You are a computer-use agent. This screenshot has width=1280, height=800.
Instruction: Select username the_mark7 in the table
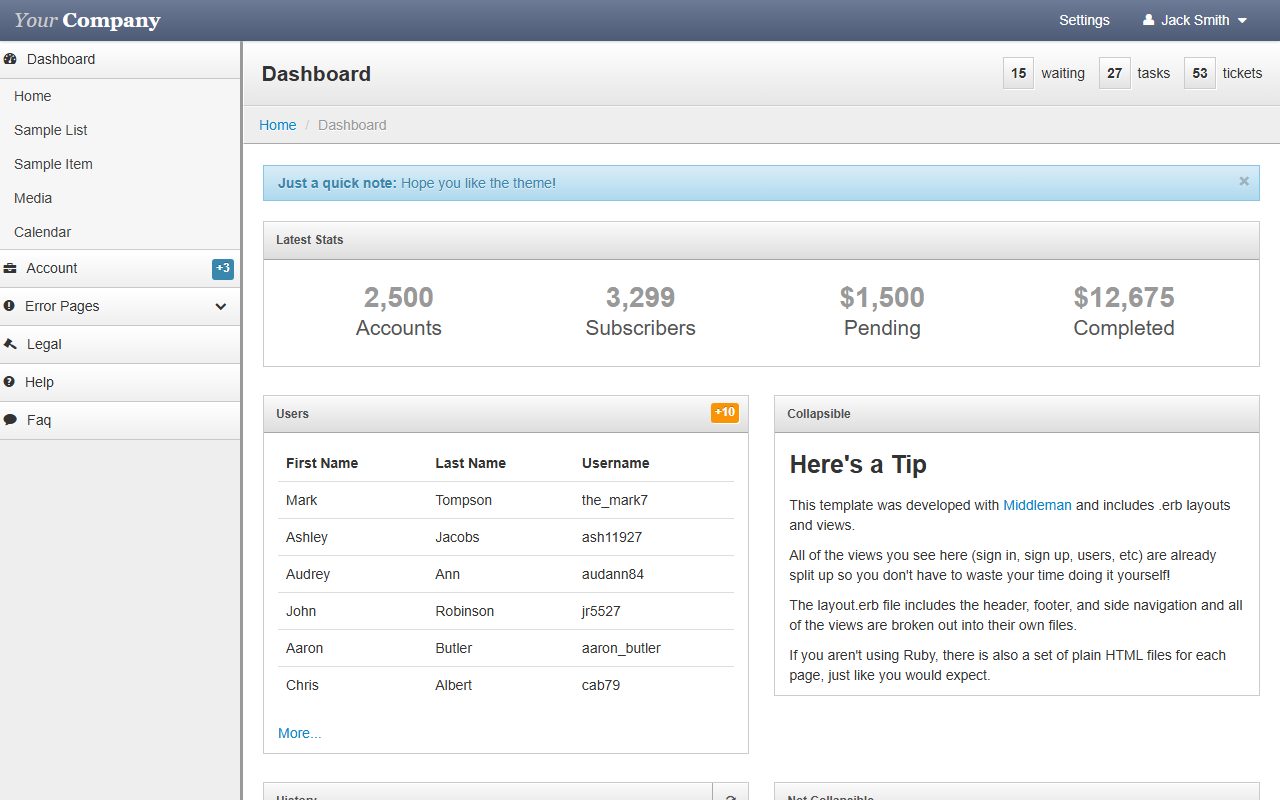(x=615, y=500)
